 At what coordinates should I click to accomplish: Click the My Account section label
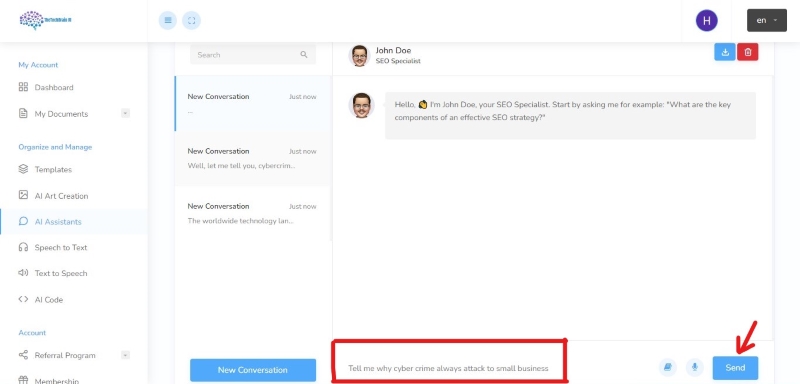(38, 65)
